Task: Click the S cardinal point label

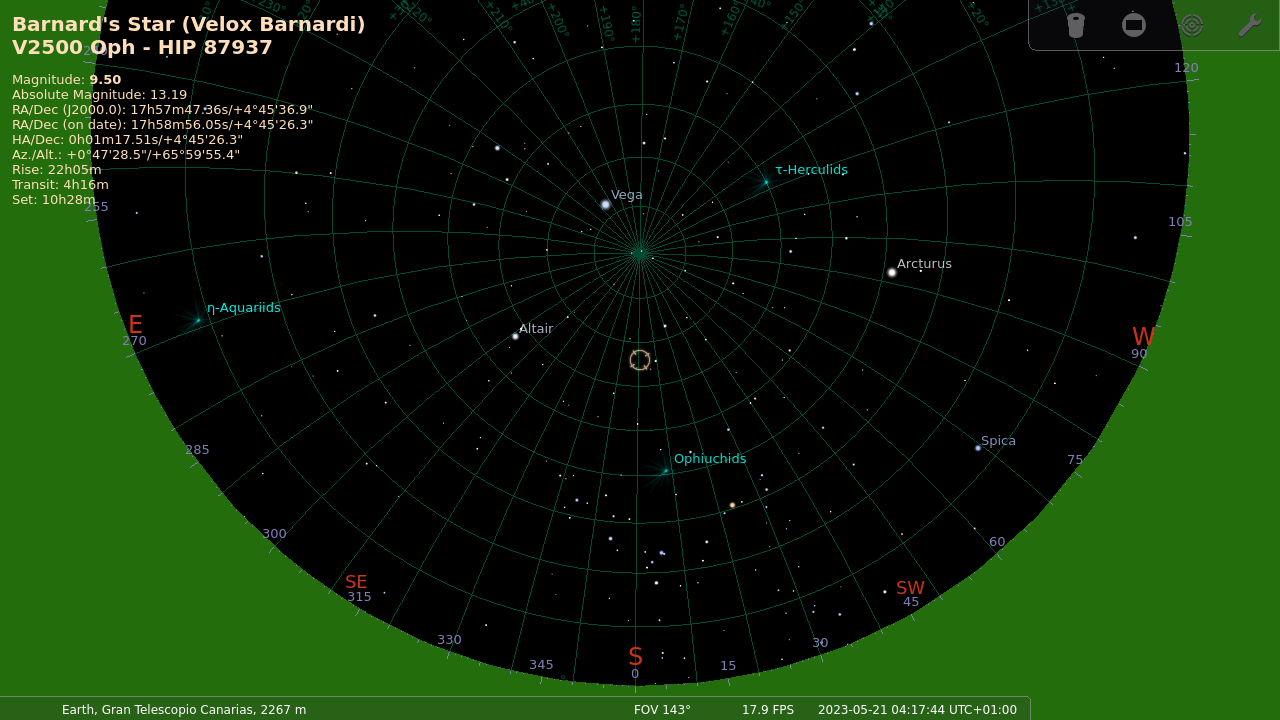Action: pyautogui.click(x=635, y=657)
